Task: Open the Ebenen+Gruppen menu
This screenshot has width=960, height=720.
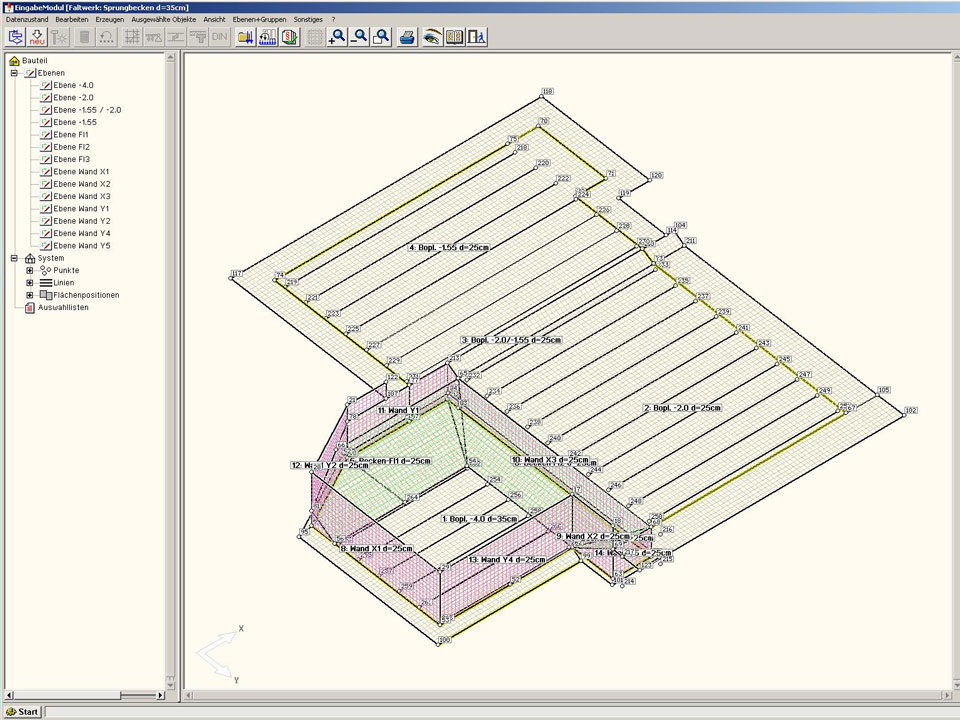Action: point(258,19)
